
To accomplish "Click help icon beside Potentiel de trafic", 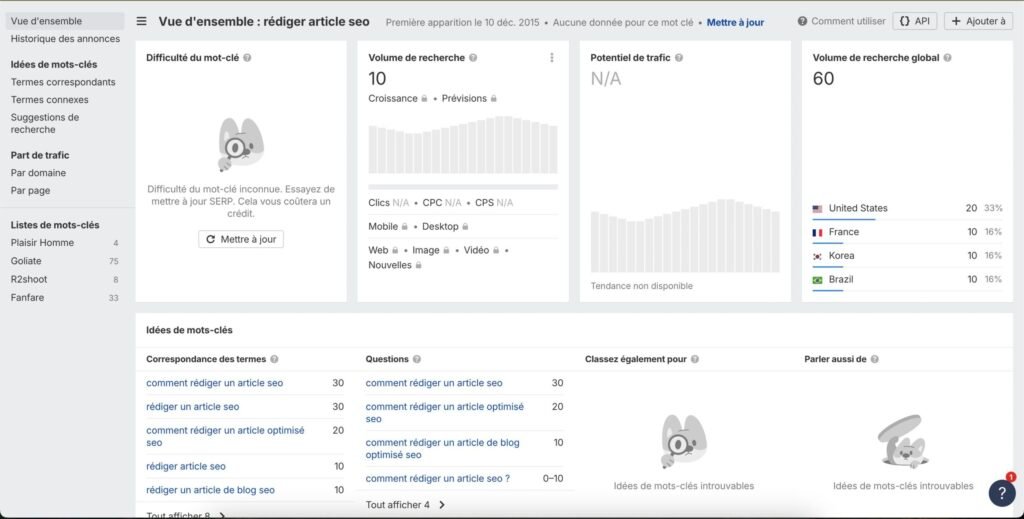I will 679,58.
